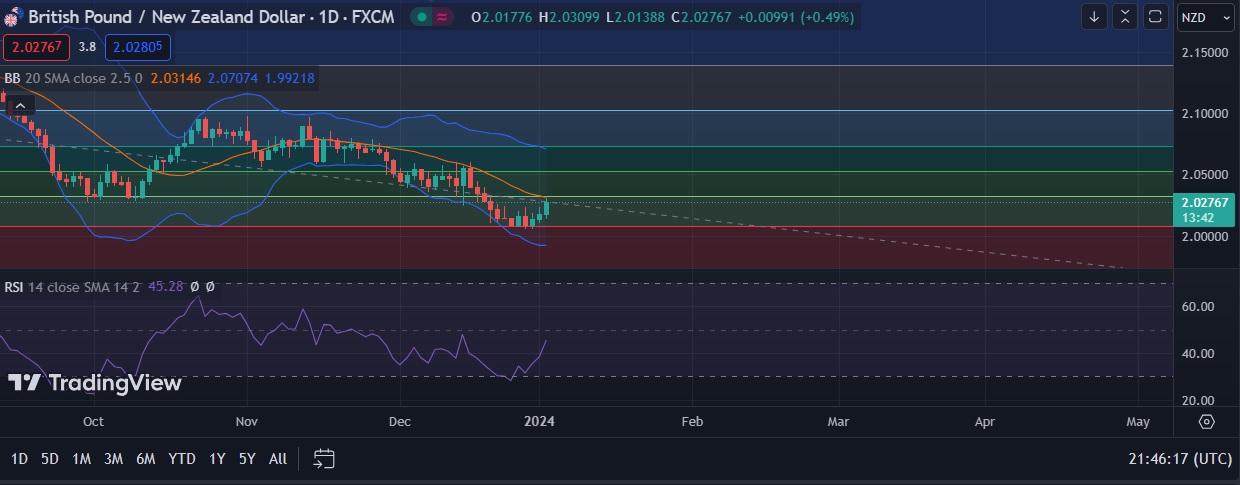Switch to the YTD time range
Image resolution: width=1240 pixels, height=485 pixels.
coord(182,459)
